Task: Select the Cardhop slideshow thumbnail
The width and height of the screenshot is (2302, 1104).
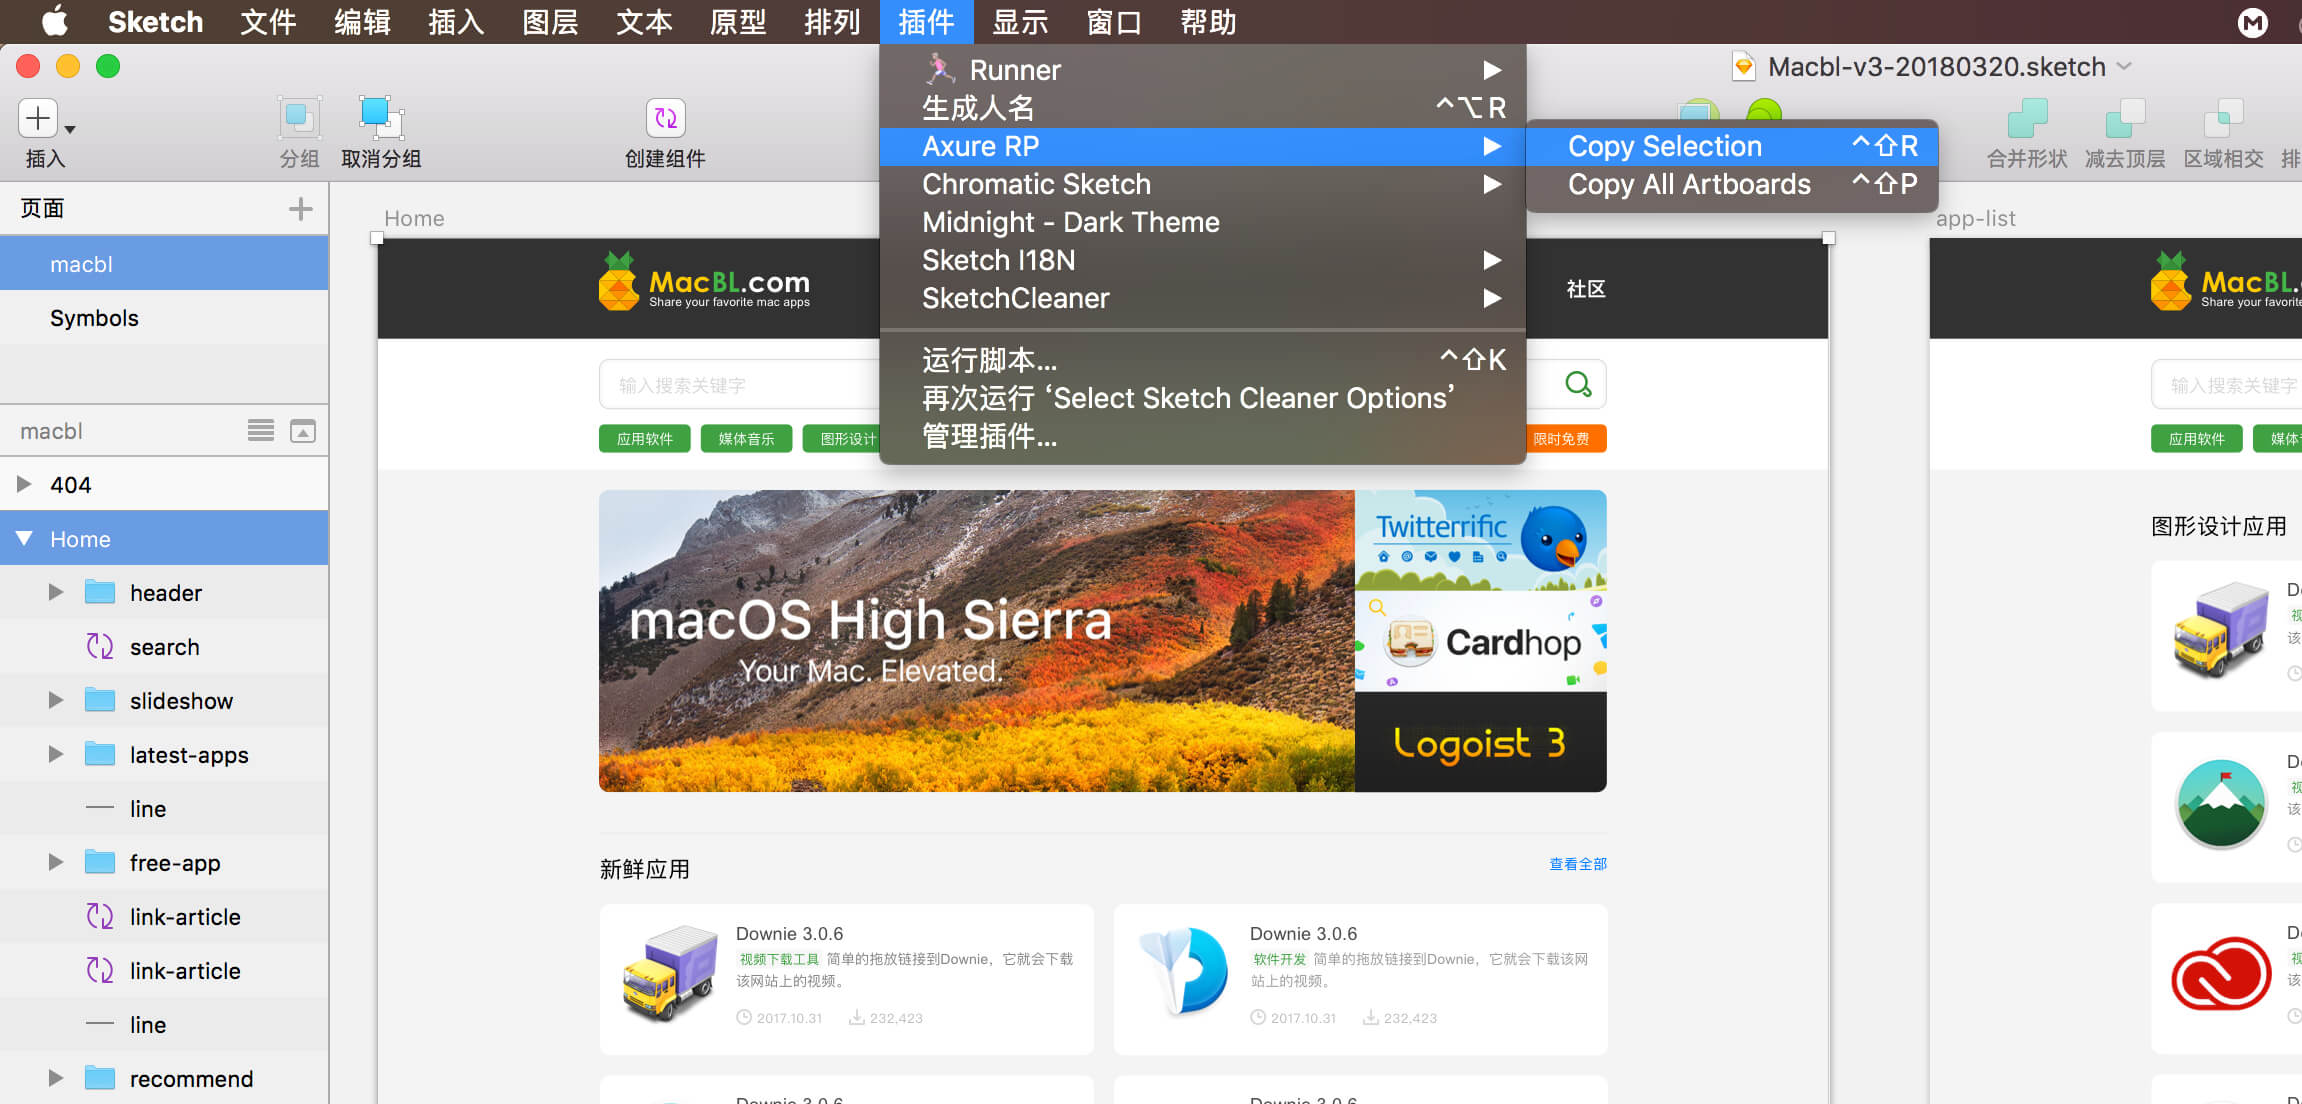Action: (x=1480, y=641)
